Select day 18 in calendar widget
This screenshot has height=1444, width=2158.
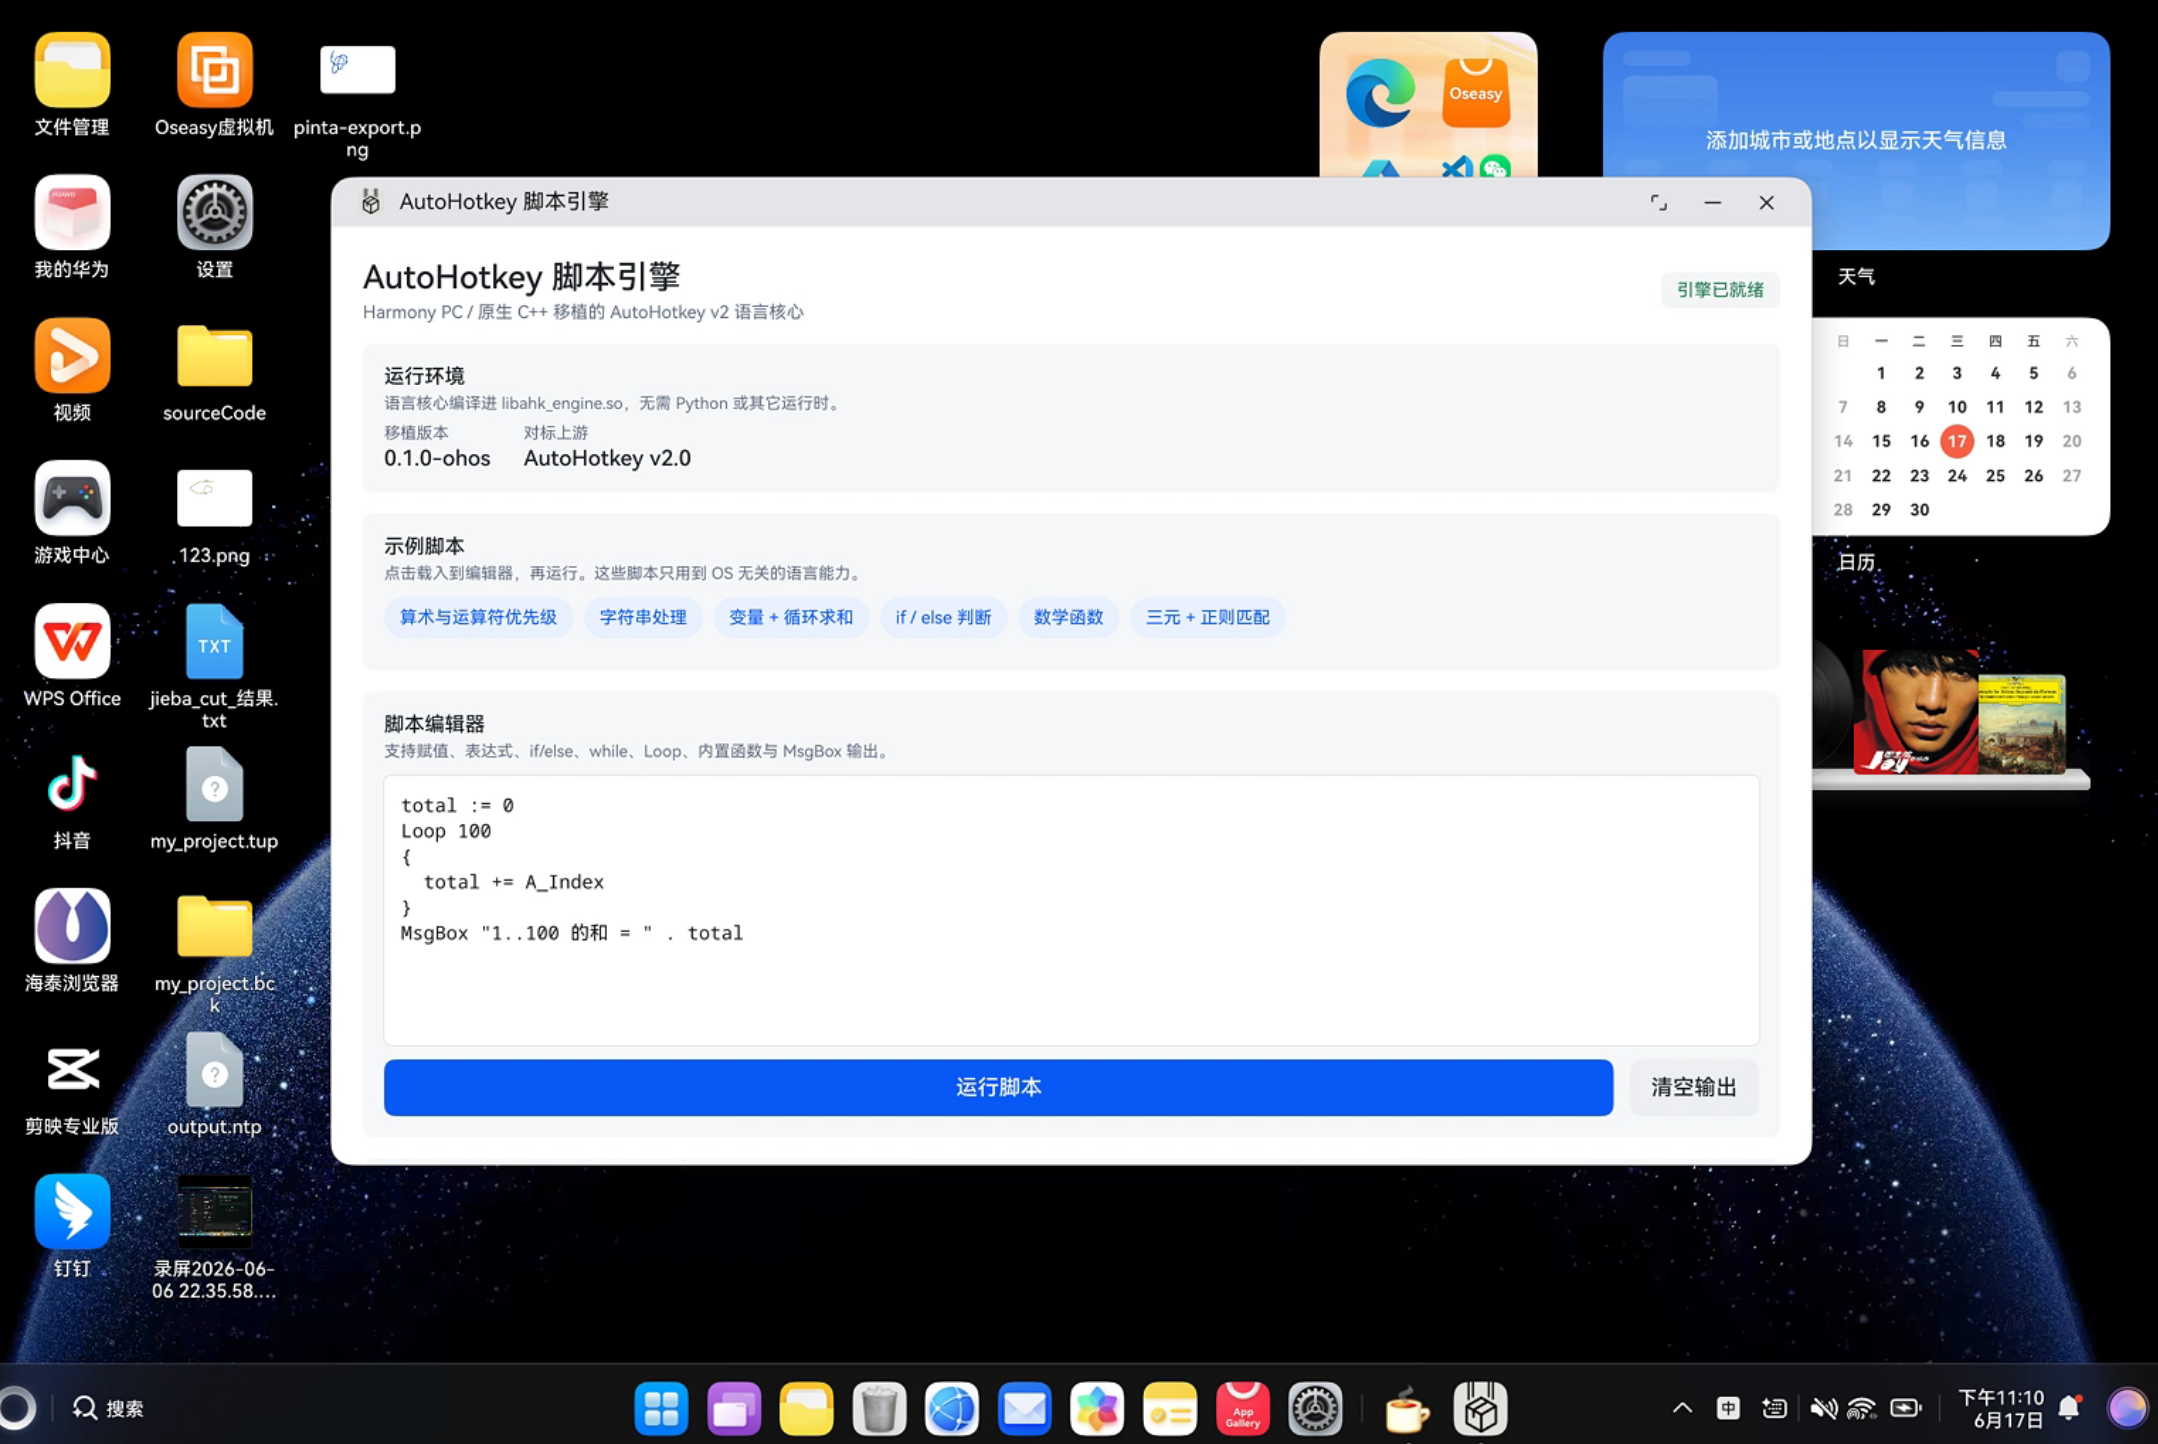point(1995,441)
